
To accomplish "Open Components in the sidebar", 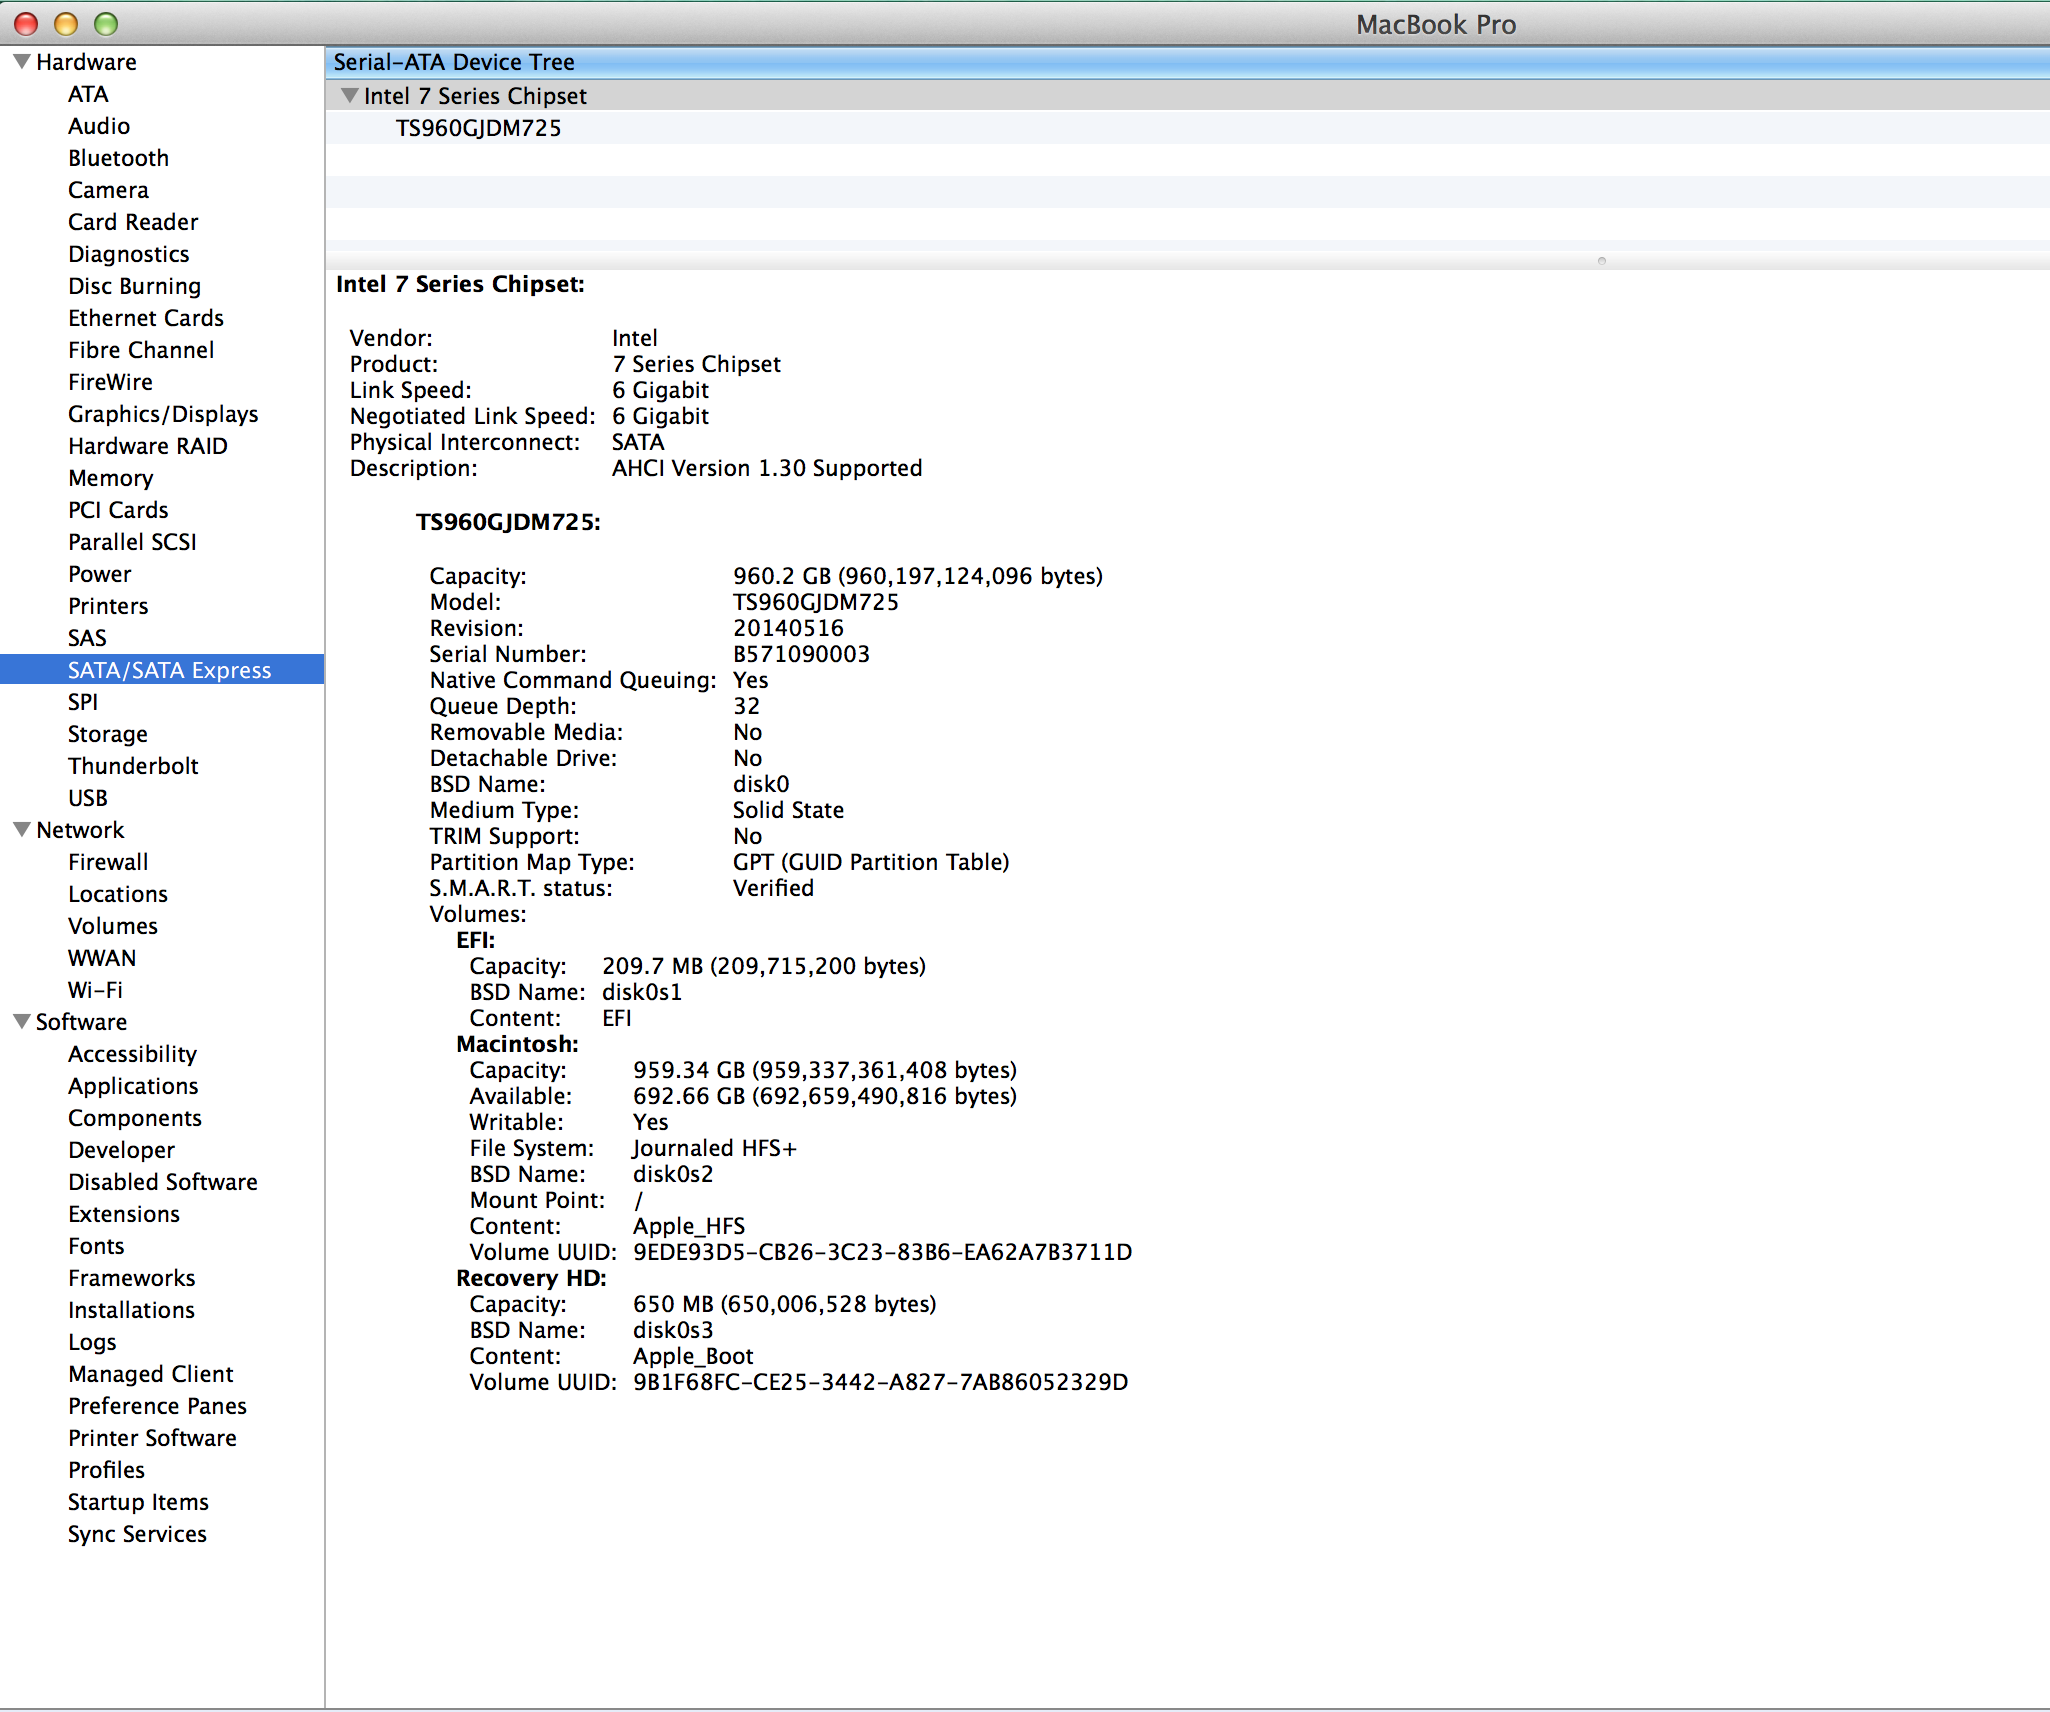I will 135,1118.
